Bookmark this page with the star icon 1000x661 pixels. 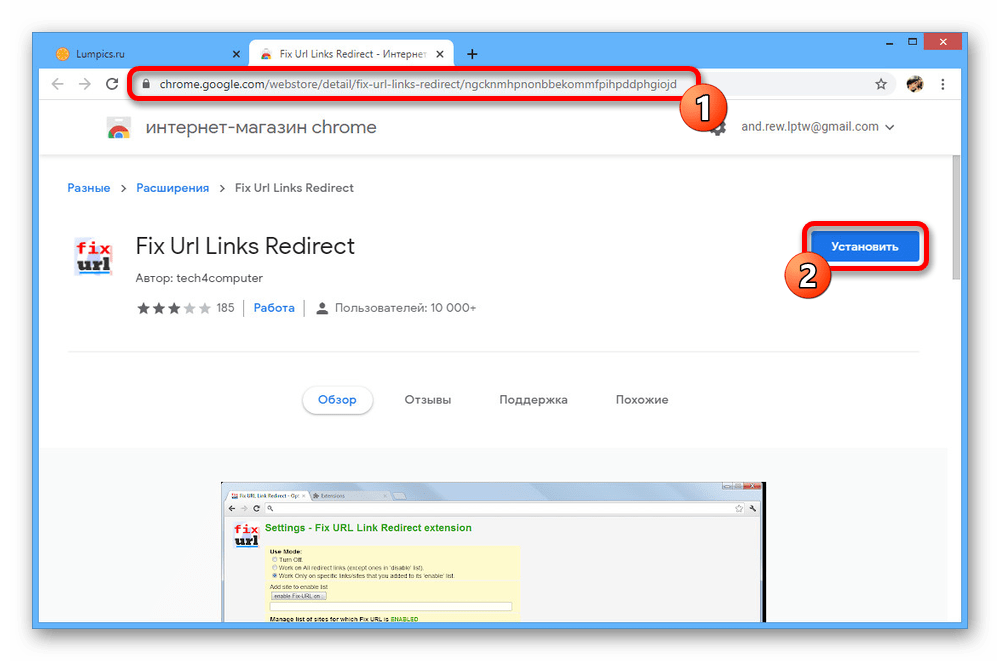pos(881,84)
